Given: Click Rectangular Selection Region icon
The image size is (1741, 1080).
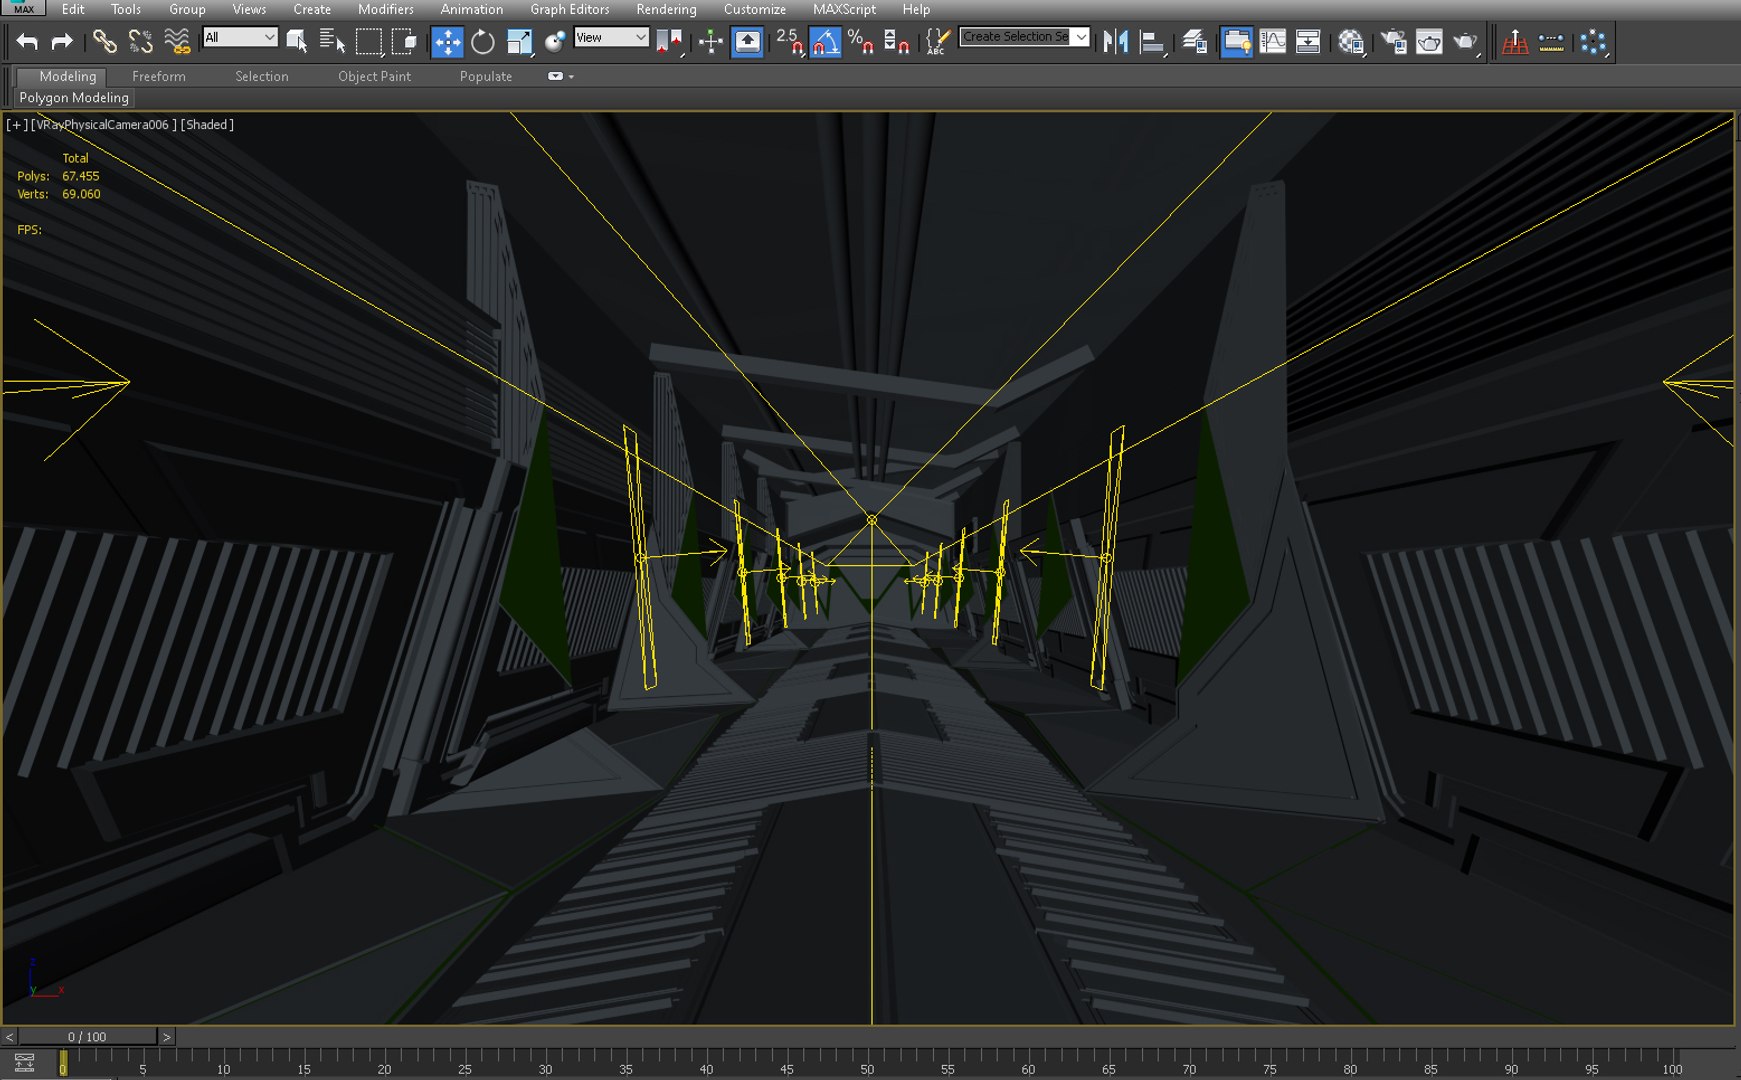Looking at the screenshot, I should tap(369, 42).
